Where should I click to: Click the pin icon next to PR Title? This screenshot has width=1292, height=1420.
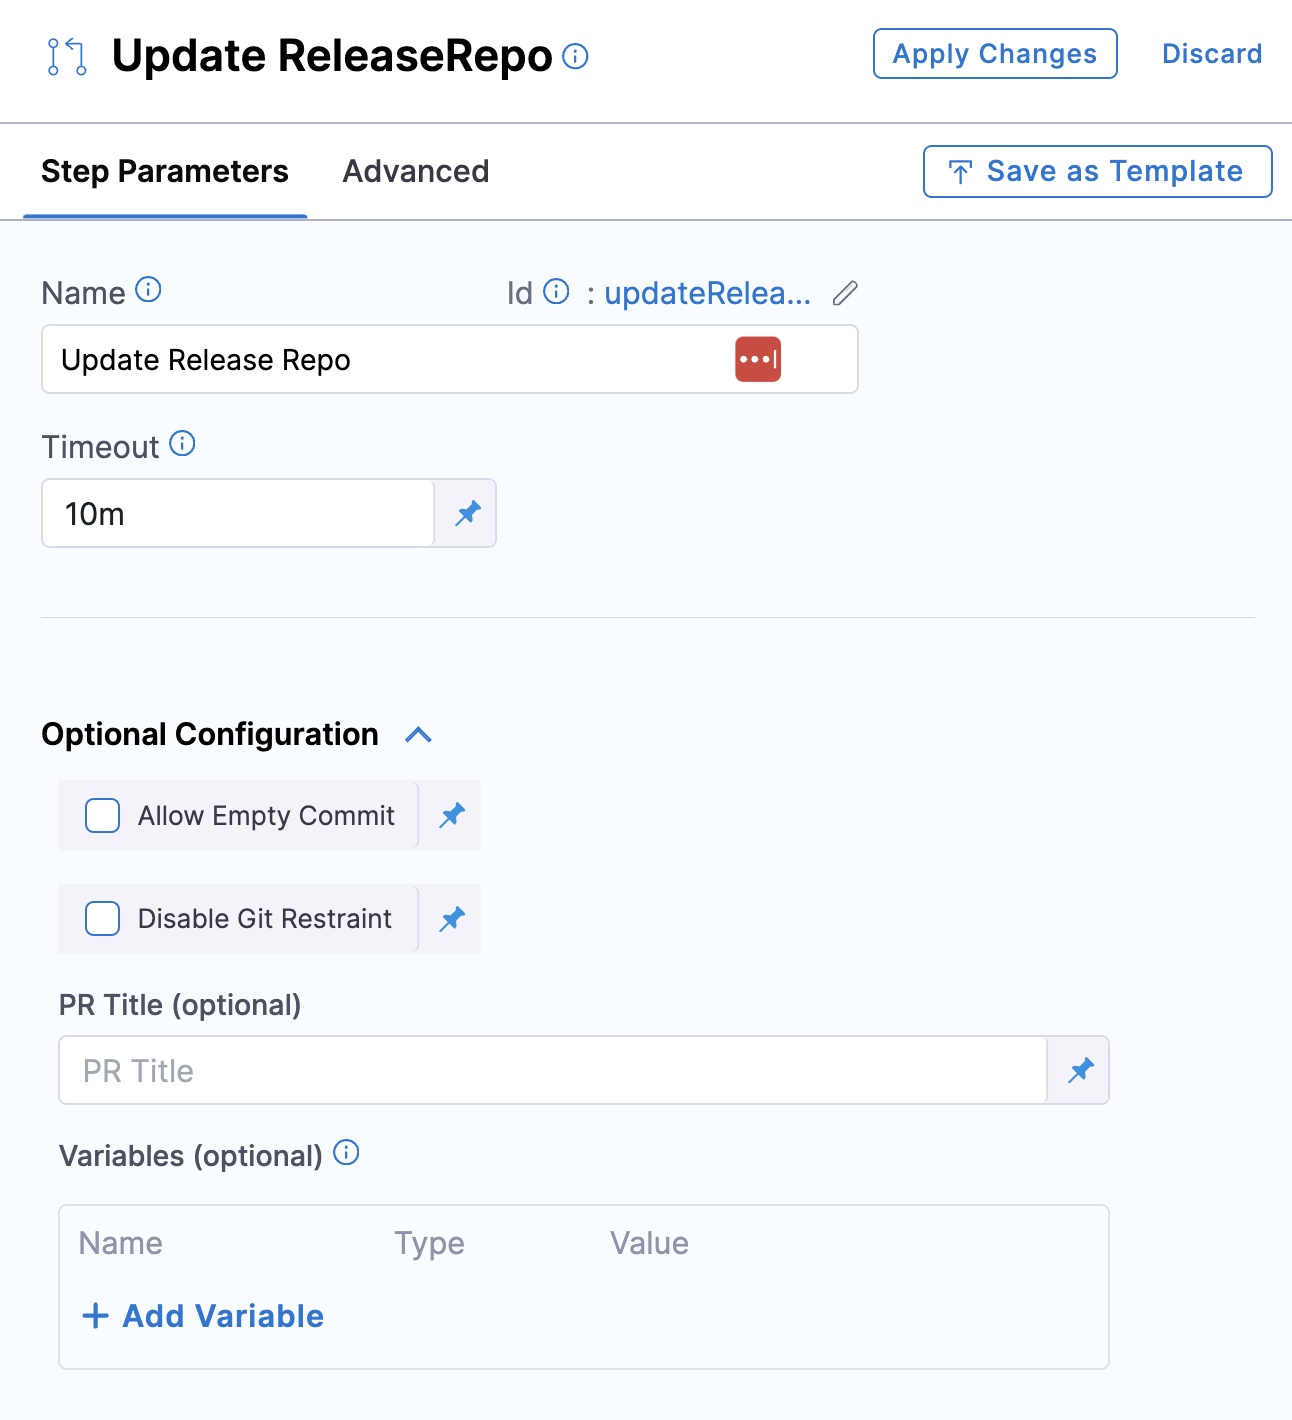pos(1080,1070)
